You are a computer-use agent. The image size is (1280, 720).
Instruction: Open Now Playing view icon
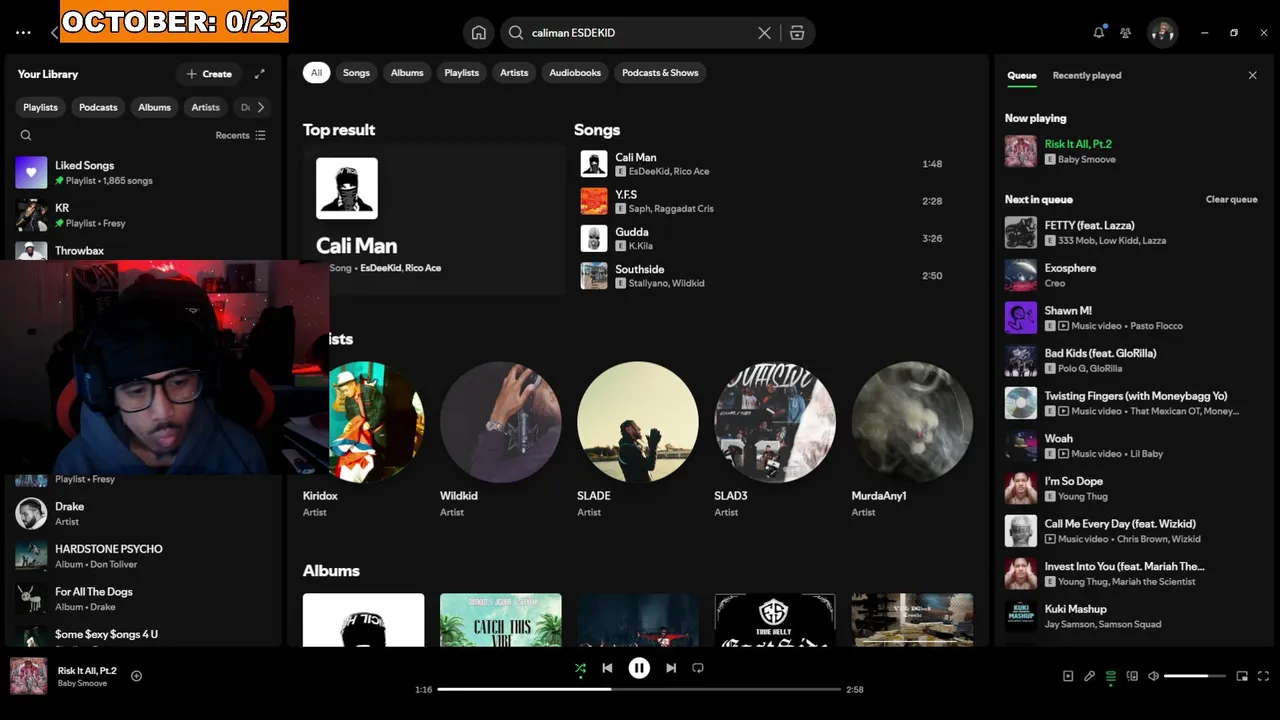pos(1068,676)
